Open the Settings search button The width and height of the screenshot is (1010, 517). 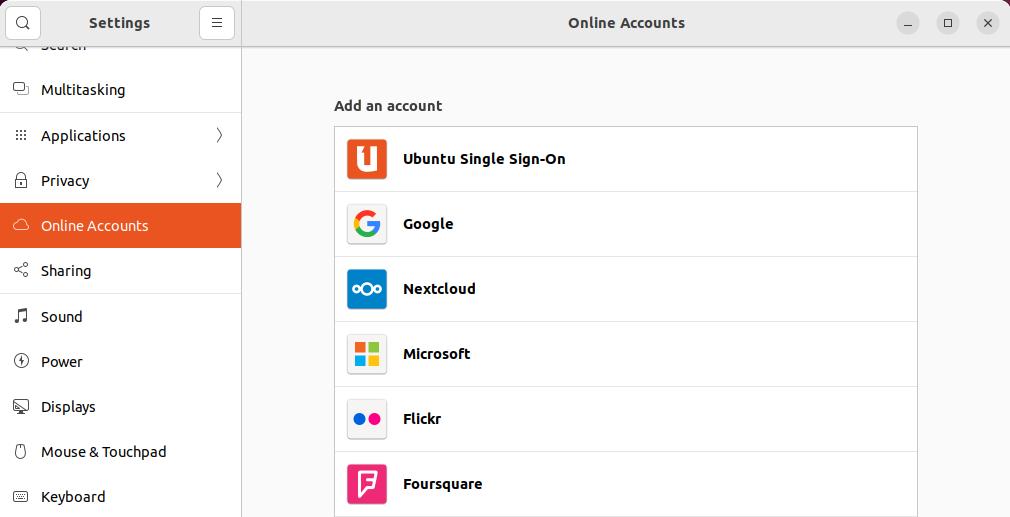click(23, 23)
